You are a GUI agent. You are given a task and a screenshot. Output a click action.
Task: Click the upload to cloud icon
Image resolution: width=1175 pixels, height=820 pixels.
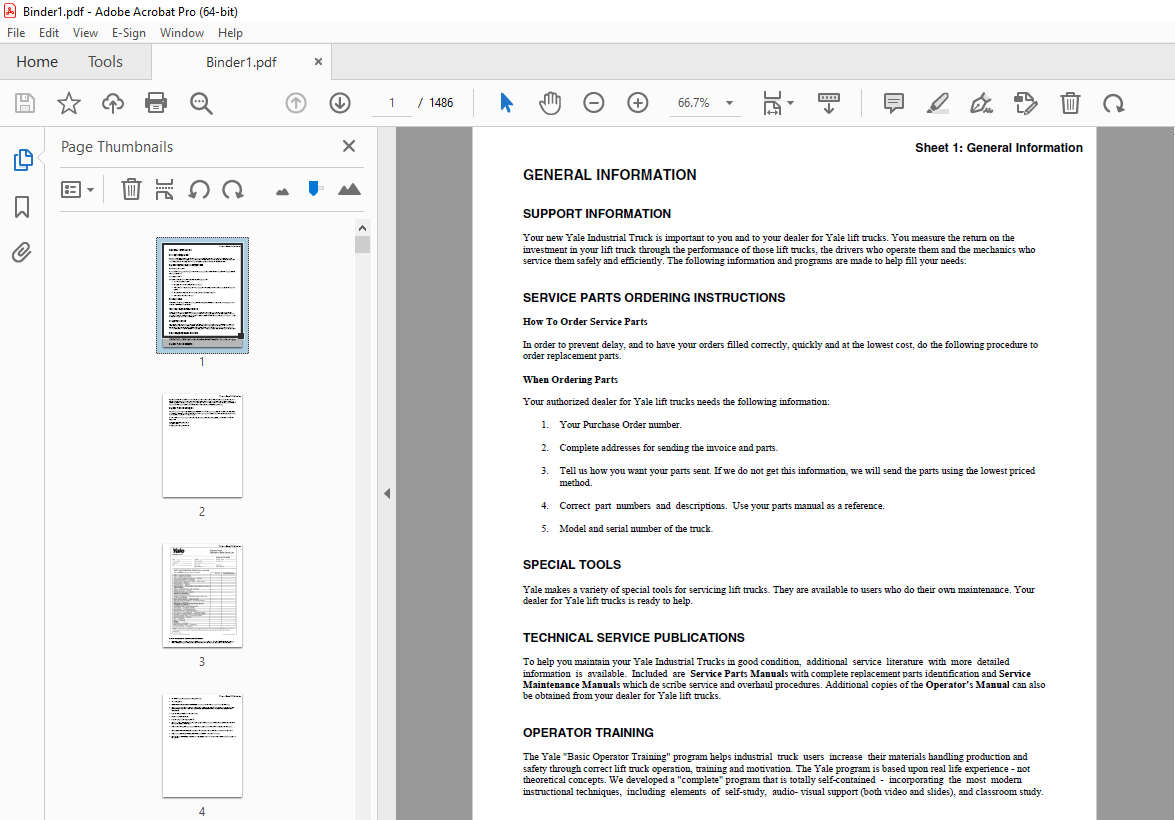113,103
